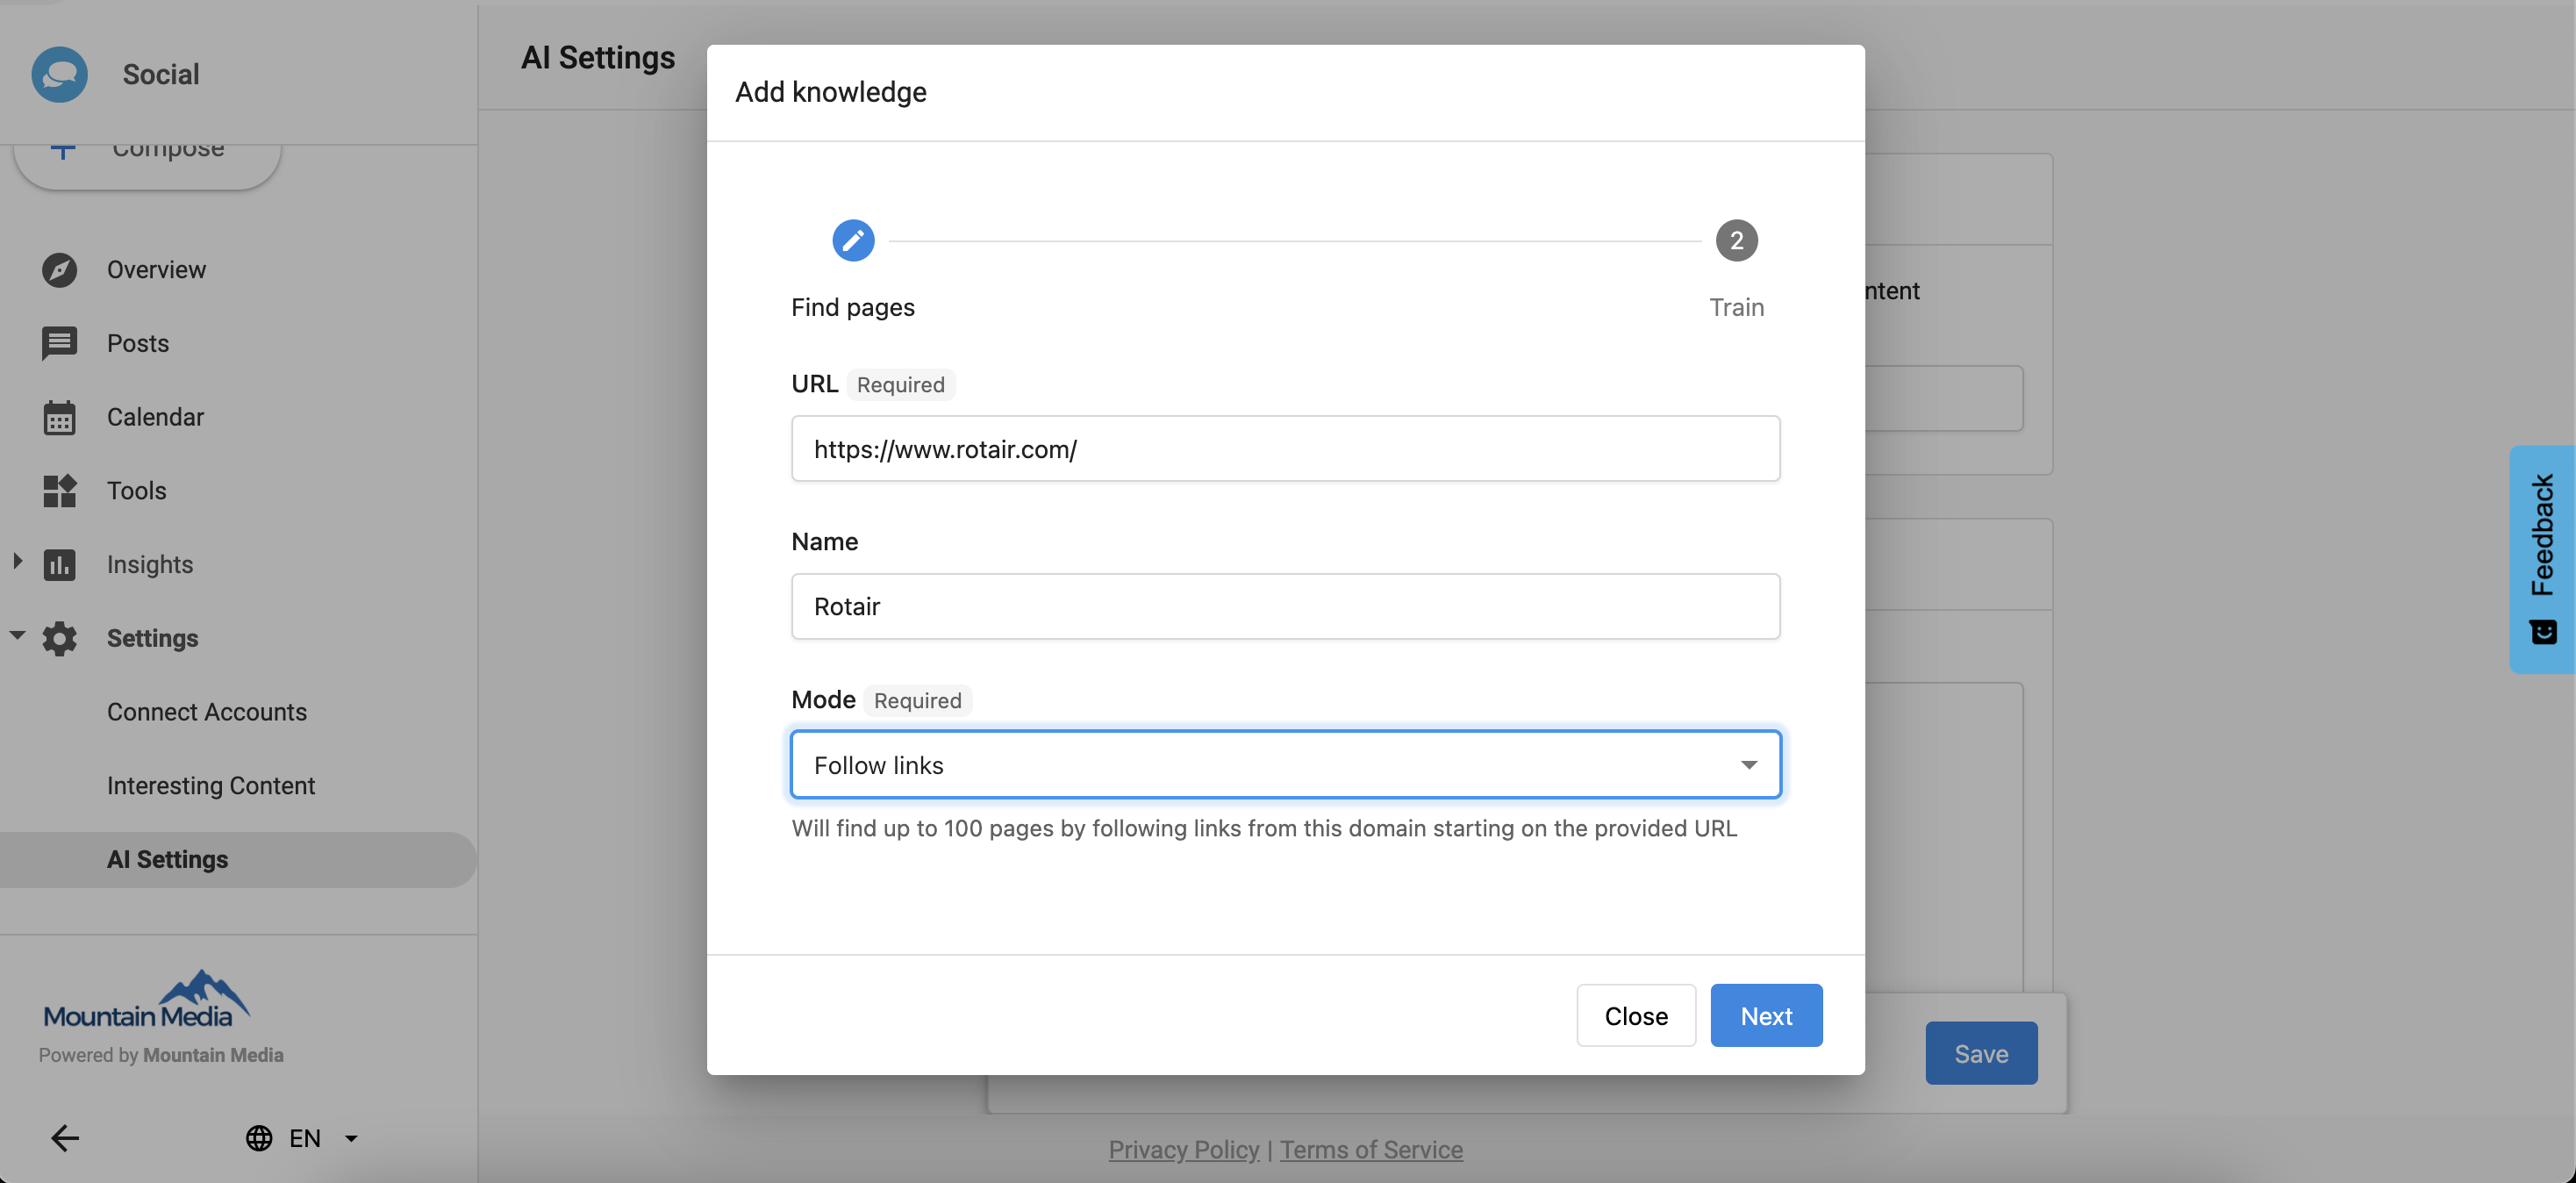Click into the URL input field
Image resolution: width=2576 pixels, height=1183 pixels.
coord(1285,449)
